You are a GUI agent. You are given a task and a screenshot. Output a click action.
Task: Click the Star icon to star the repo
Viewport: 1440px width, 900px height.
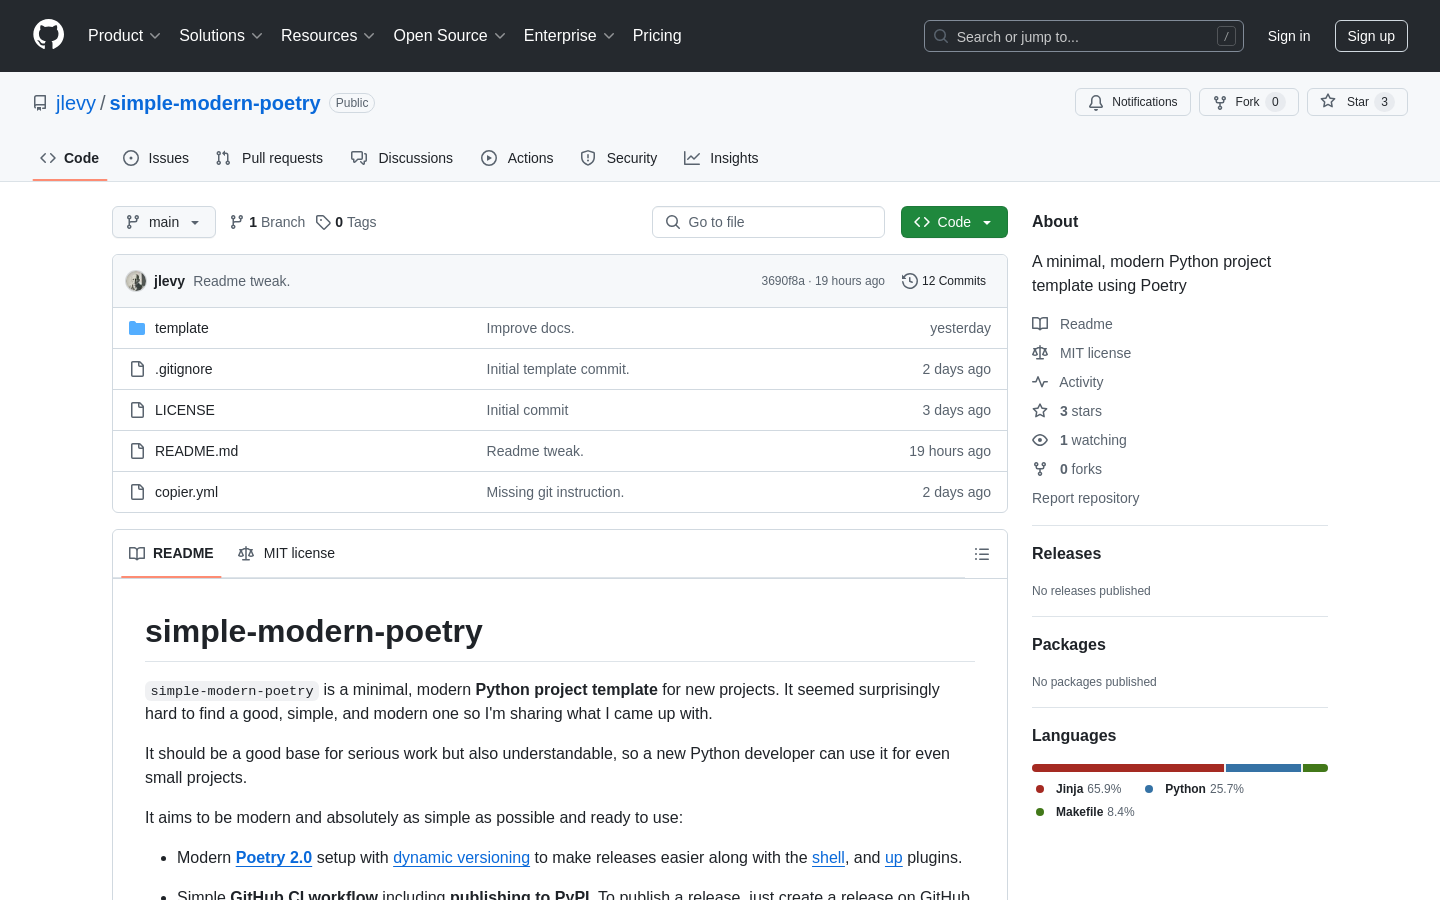click(1328, 101)
